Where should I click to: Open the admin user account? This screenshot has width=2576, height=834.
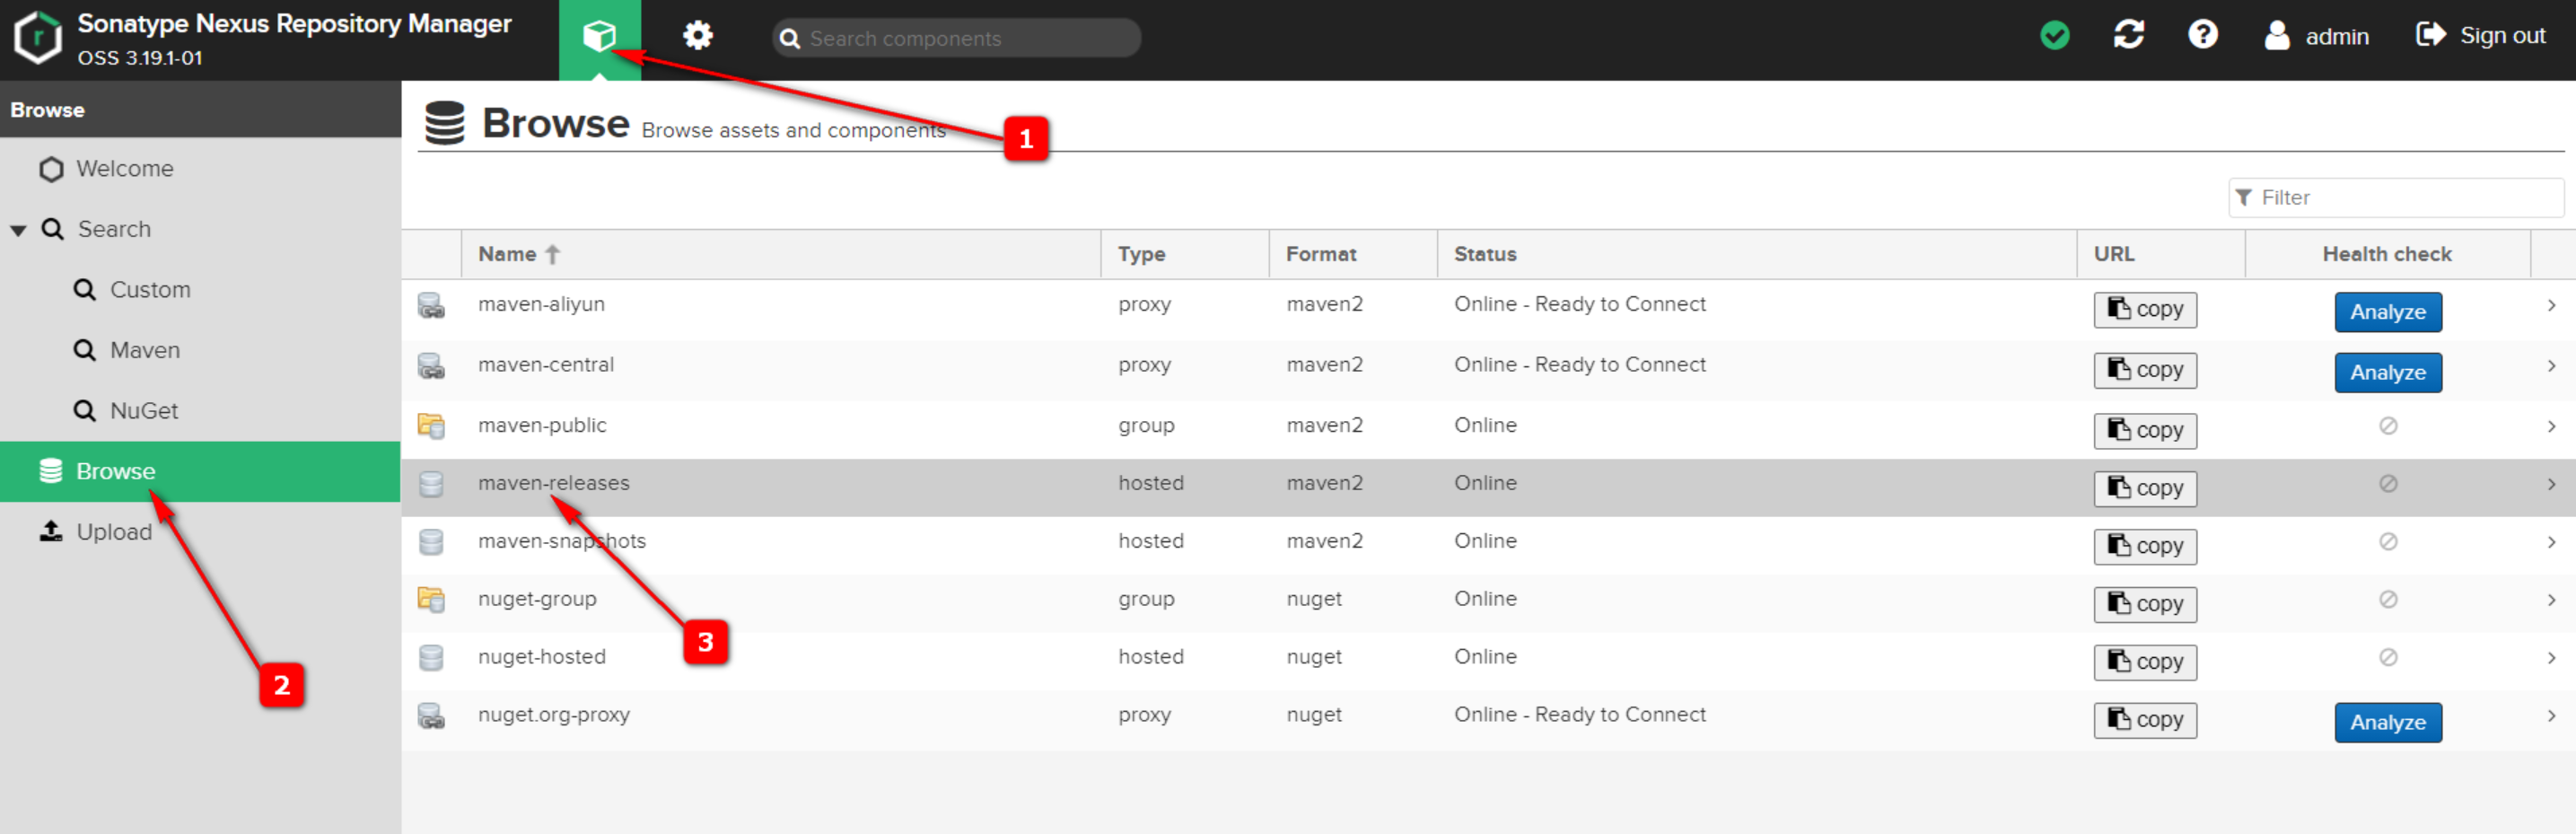coord(2316,36)
